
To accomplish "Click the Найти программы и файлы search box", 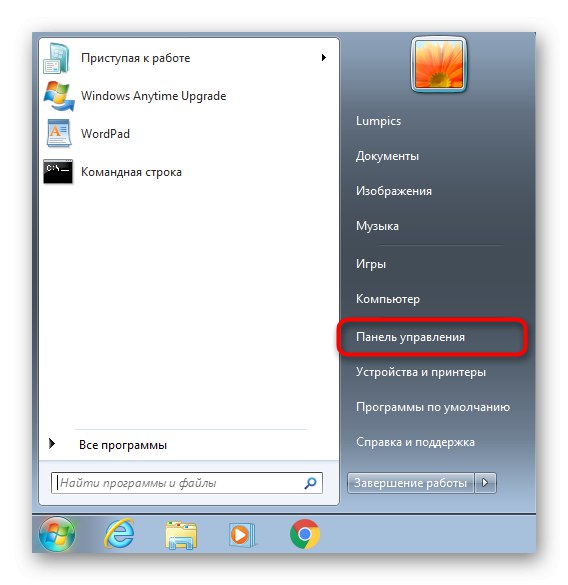I will coord(187,483).
